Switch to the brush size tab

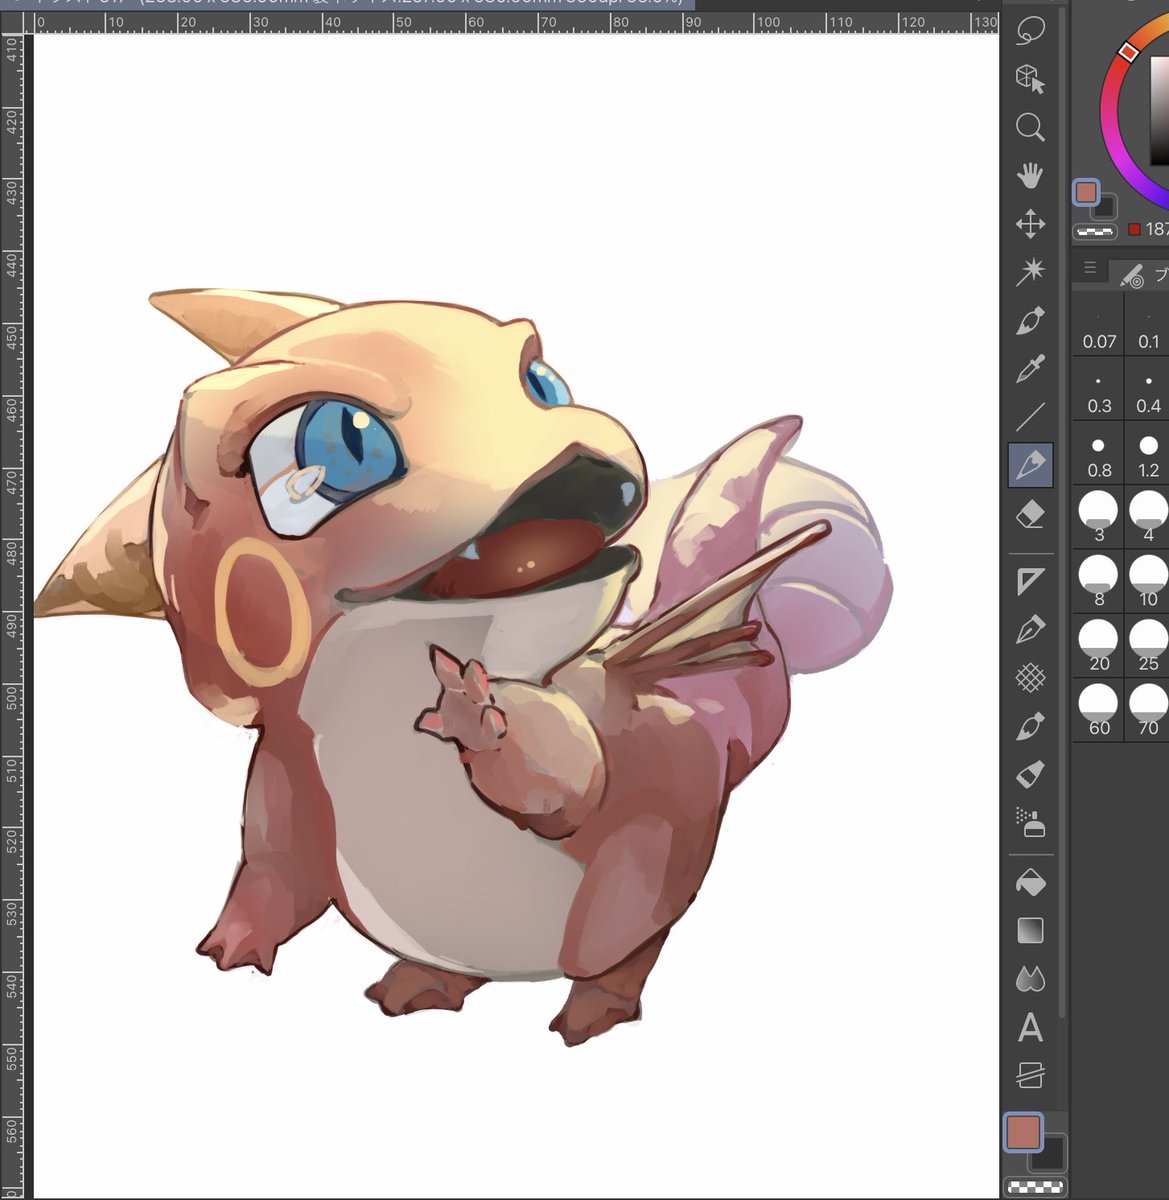coord(1141,274)
